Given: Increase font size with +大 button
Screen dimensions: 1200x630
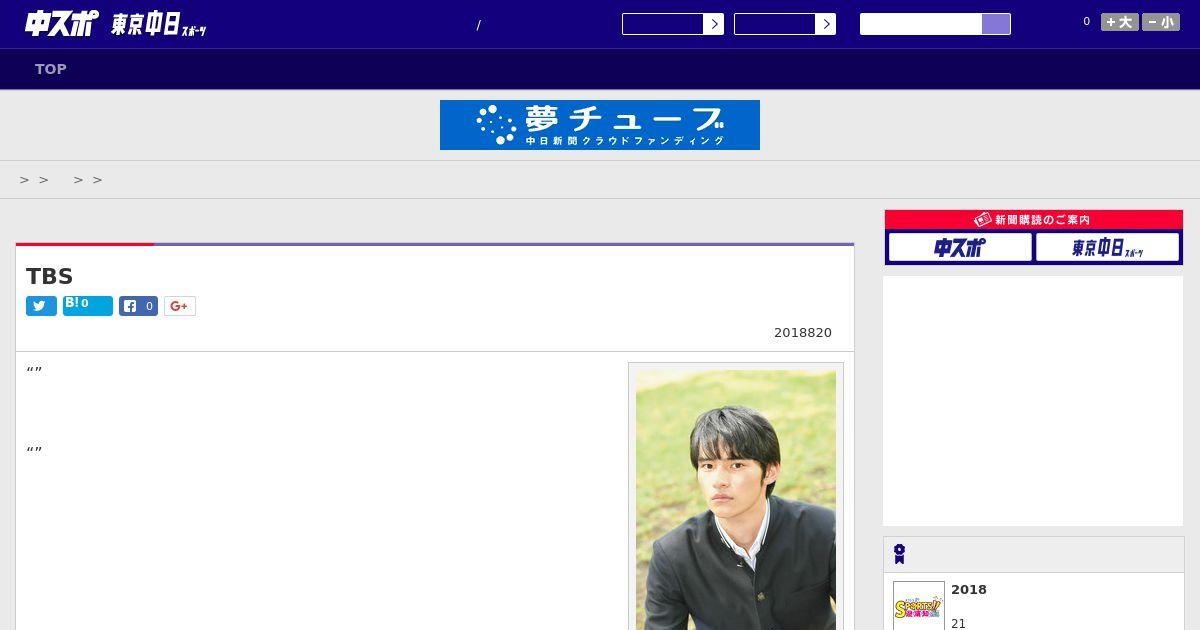Looking at the screenshot, I should (1120, 22).
